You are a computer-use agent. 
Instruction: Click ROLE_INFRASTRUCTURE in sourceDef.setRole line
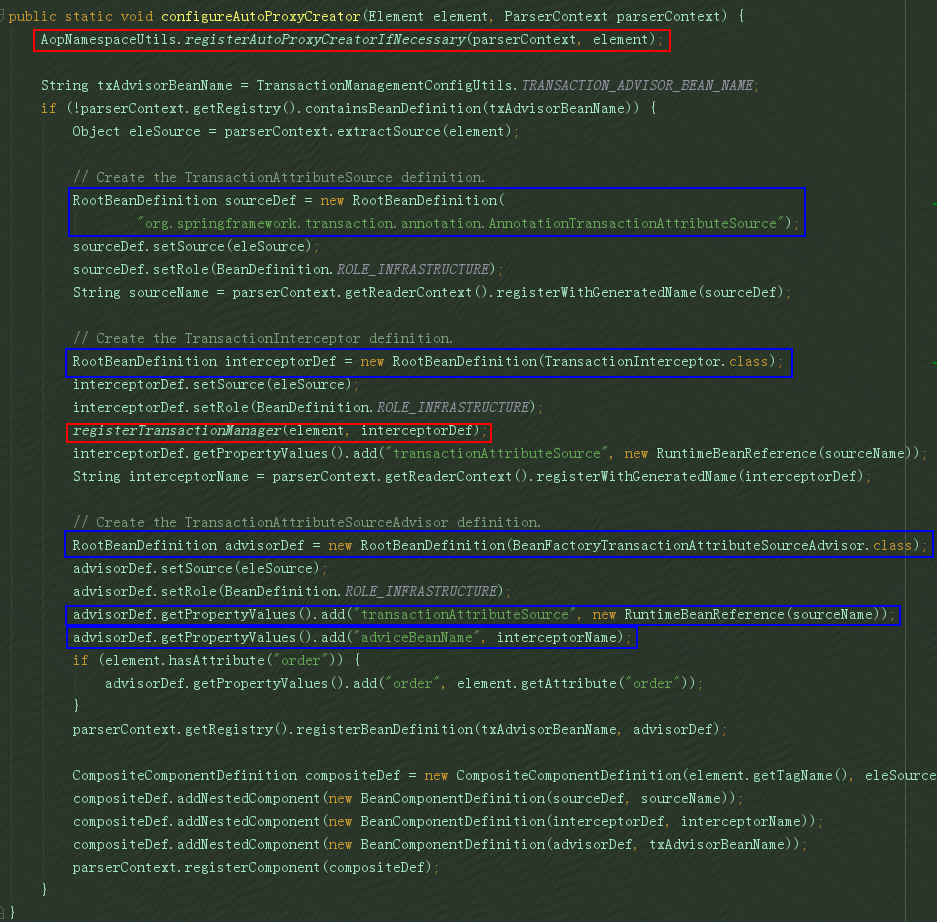coord(416,269)
